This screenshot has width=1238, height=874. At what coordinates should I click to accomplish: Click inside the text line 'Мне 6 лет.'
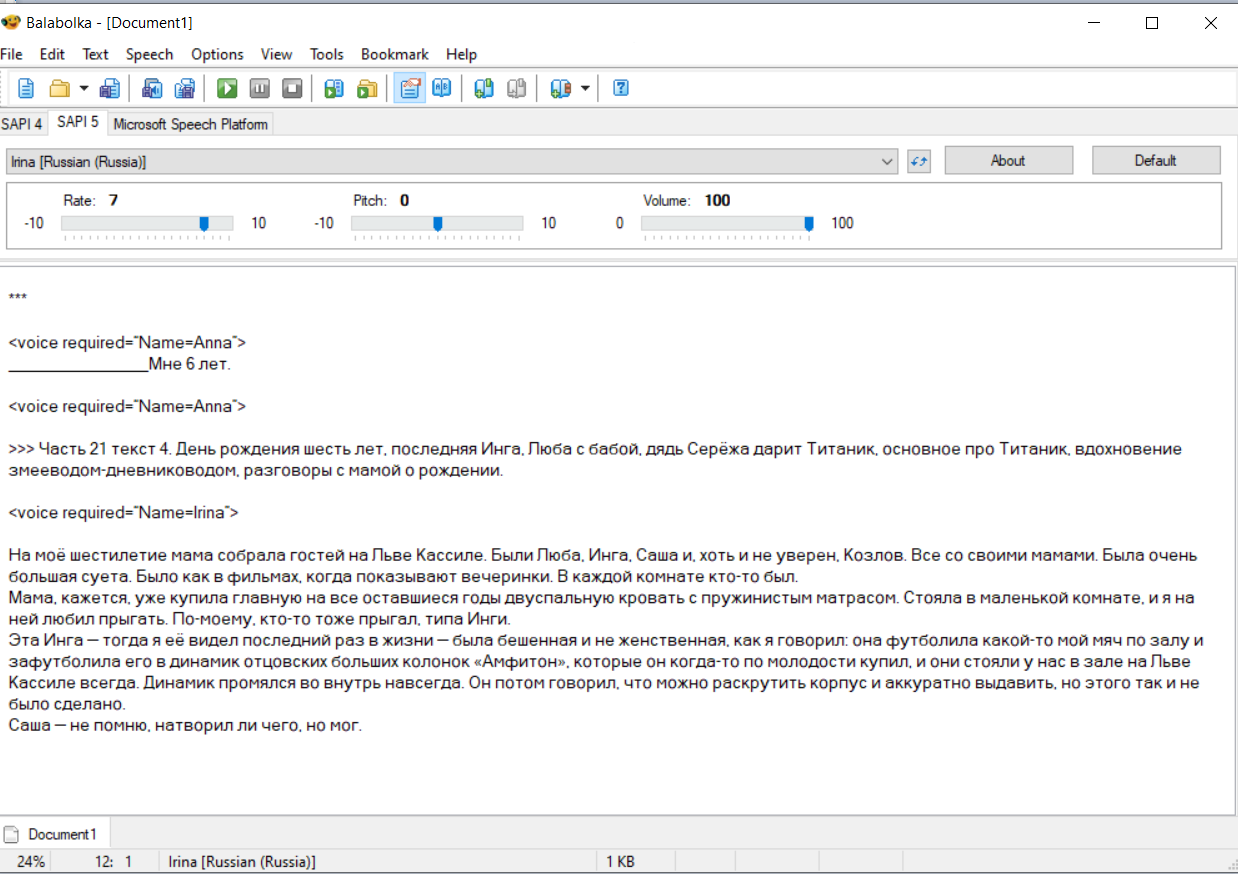(x=189, y=364)
